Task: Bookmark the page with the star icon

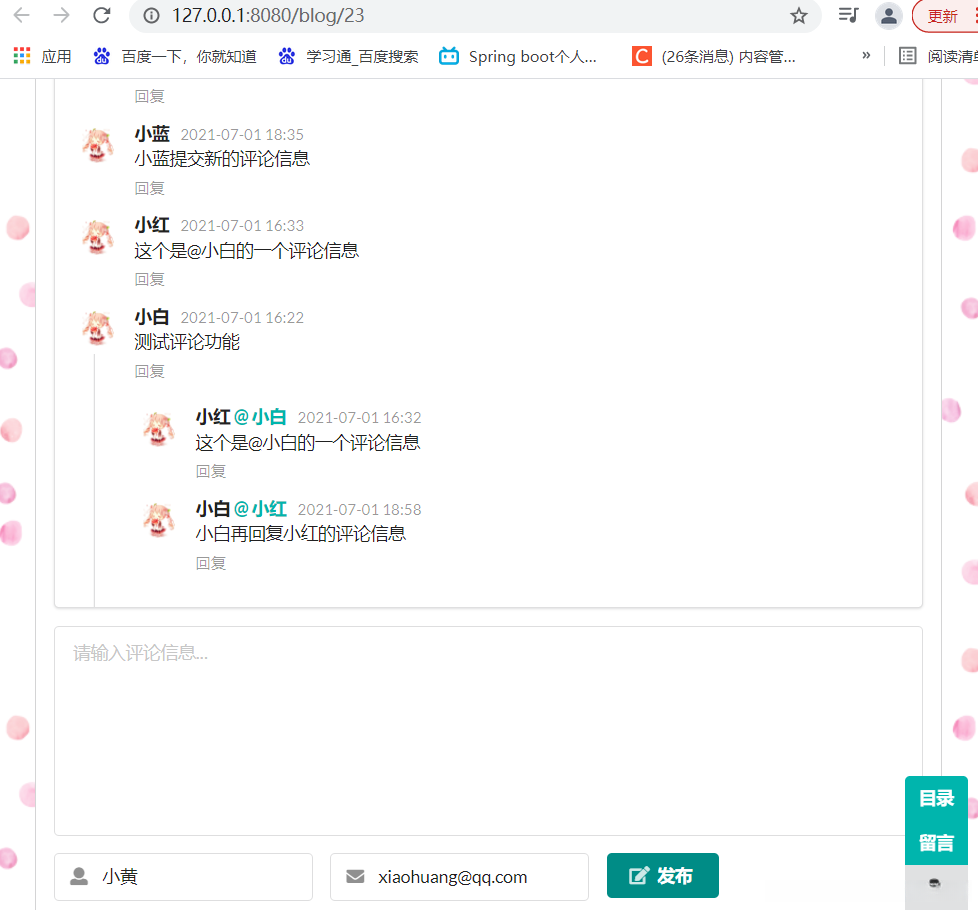Action: 798,17
